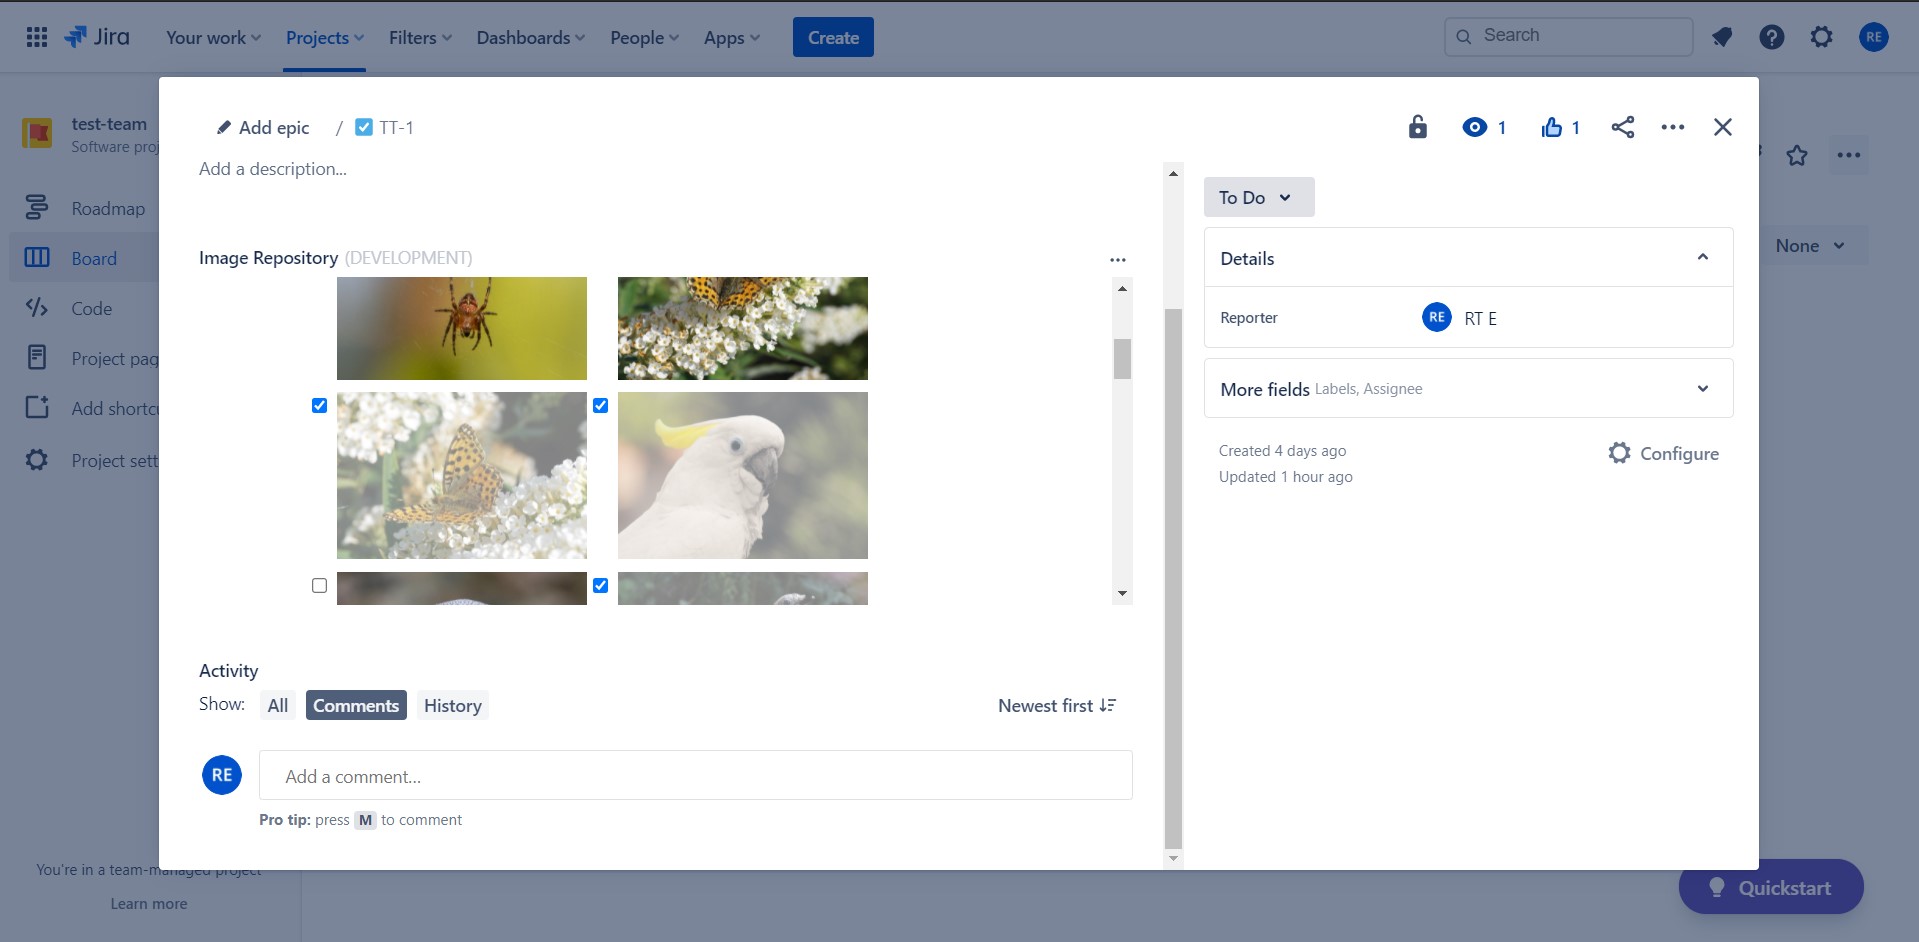Click the Roadmap sidebar icon
The height and width of the screenshot is (942, 1919).
[37, 208]
